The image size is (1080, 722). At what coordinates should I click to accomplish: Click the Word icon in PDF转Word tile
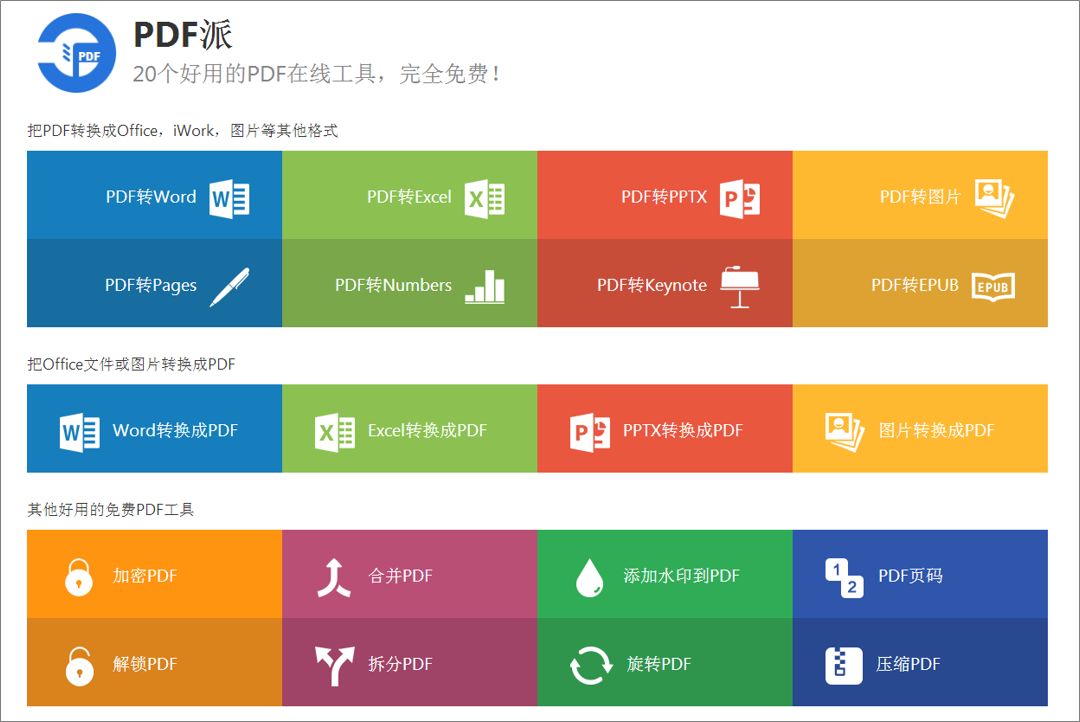coord(229,198)
